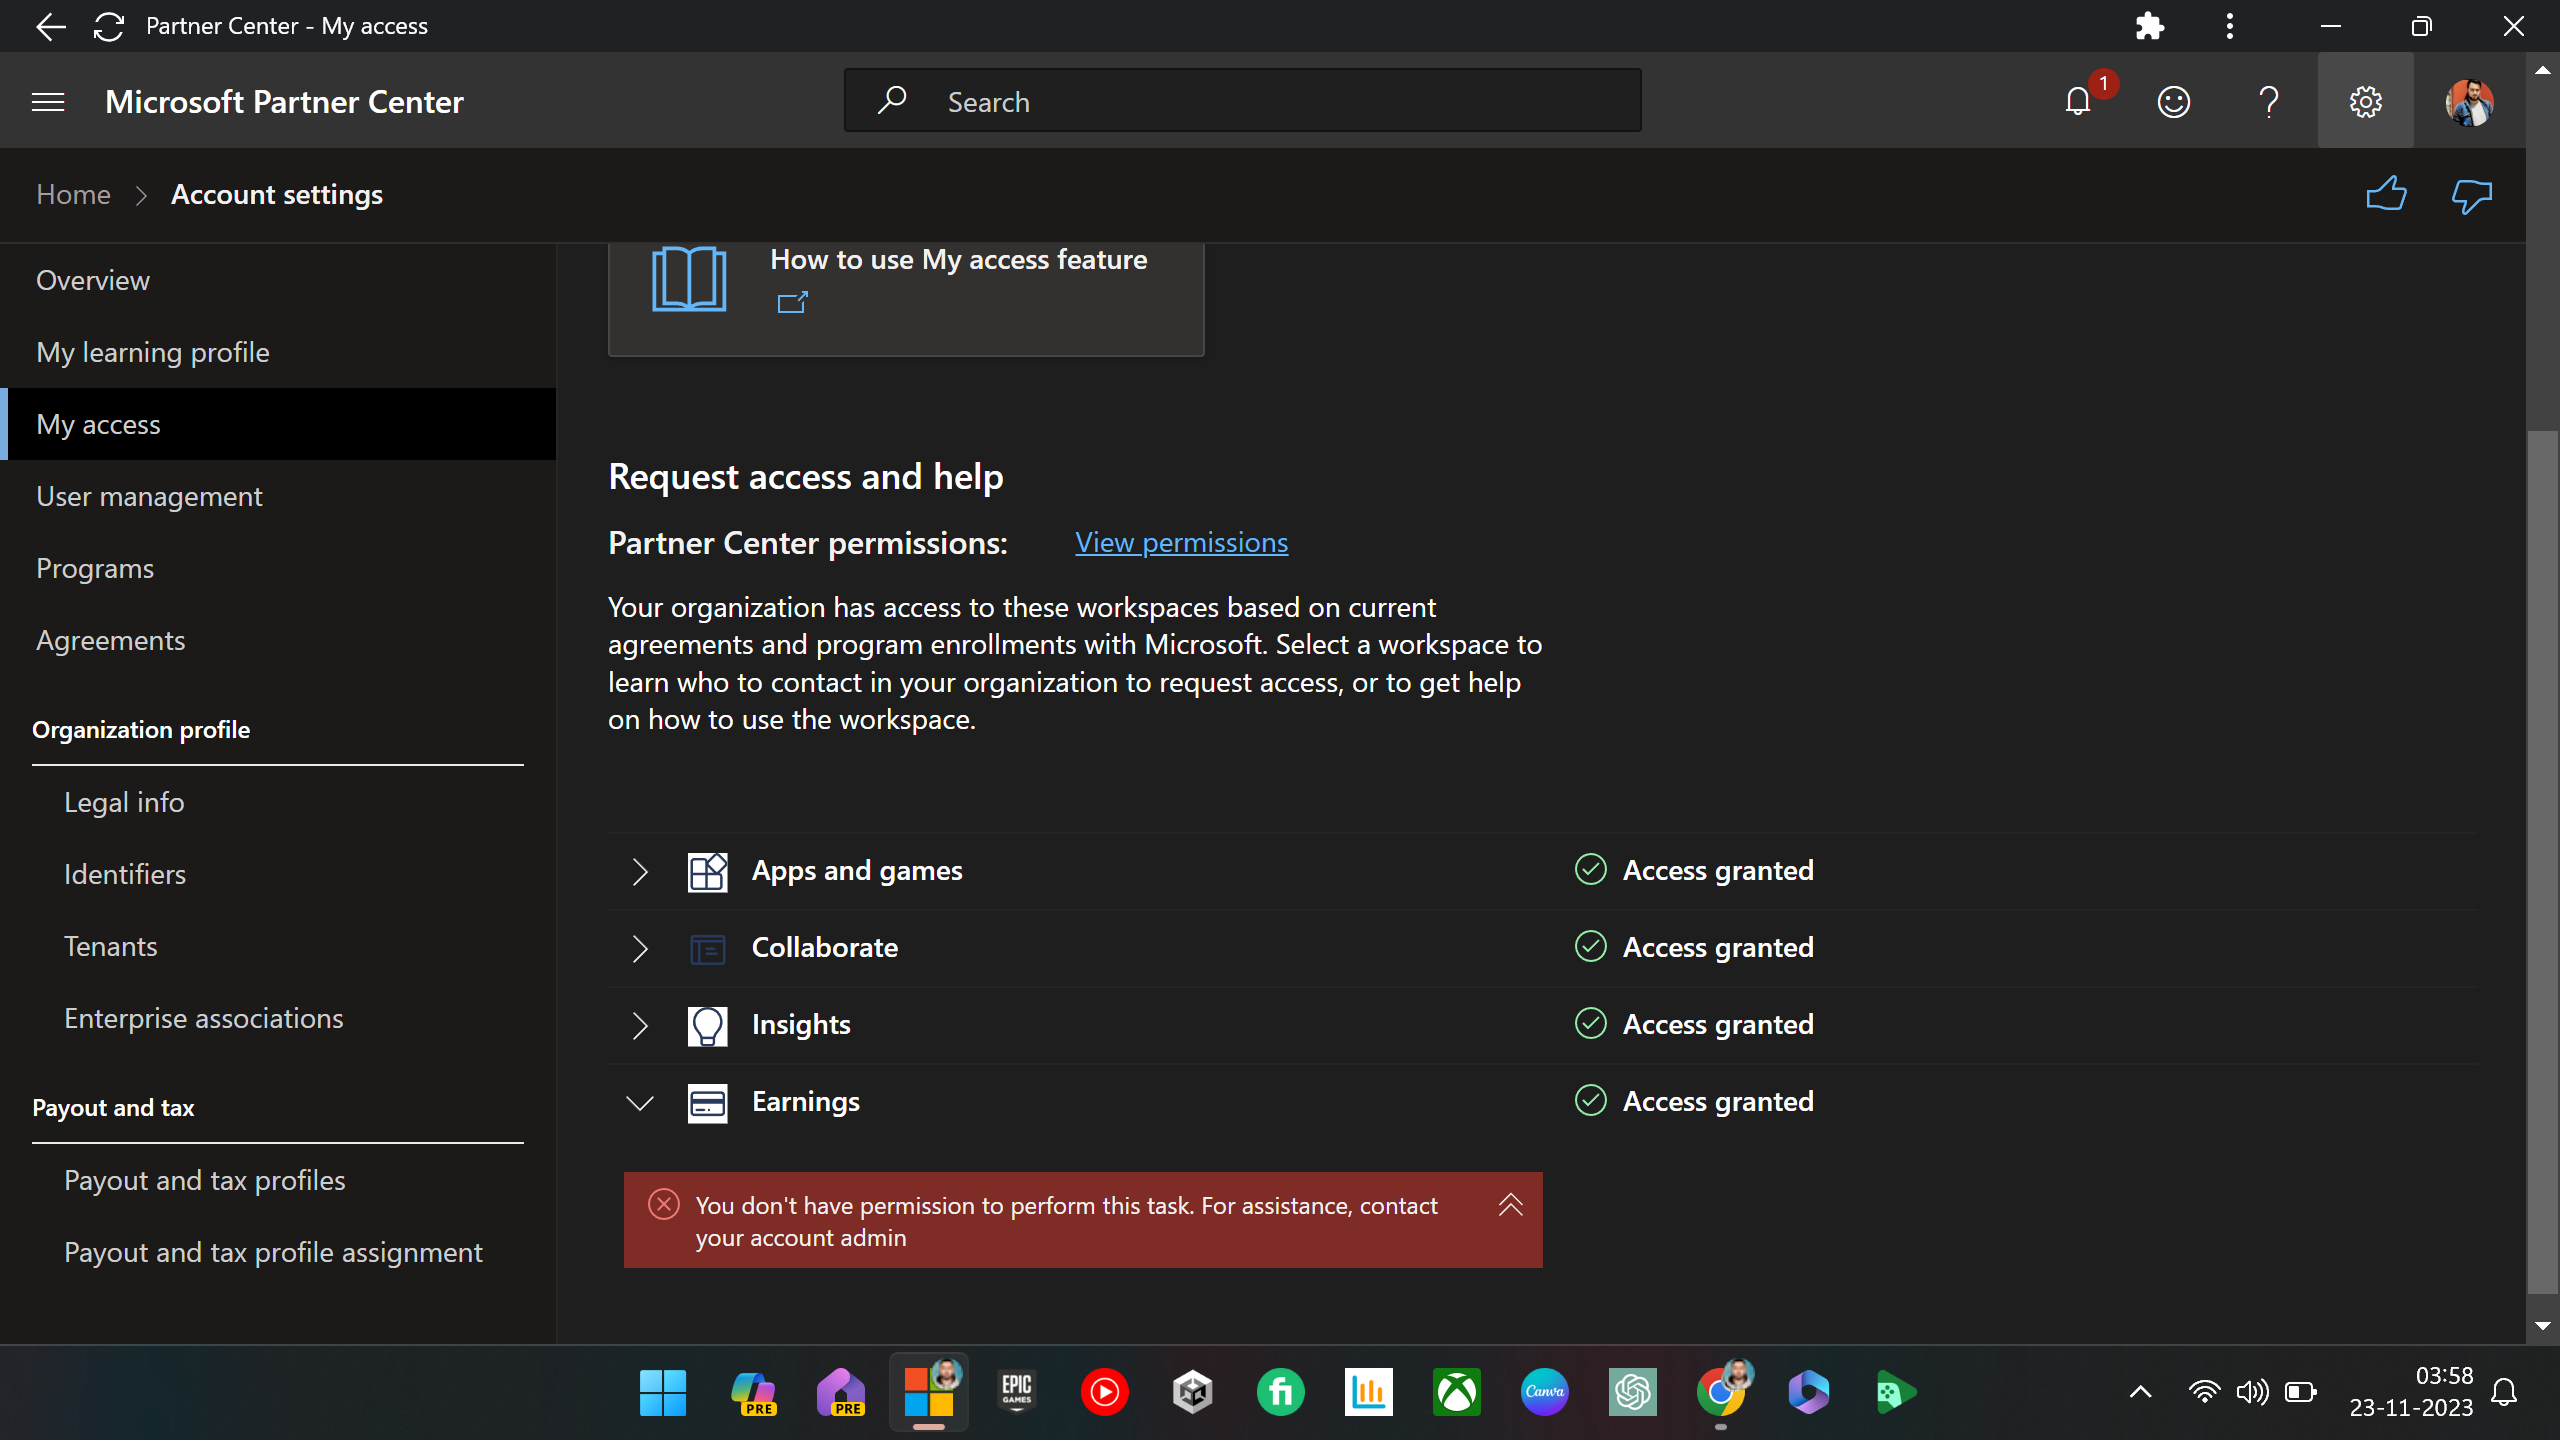Open the settings gear icon
2560x1440 pixels.
2365,102
